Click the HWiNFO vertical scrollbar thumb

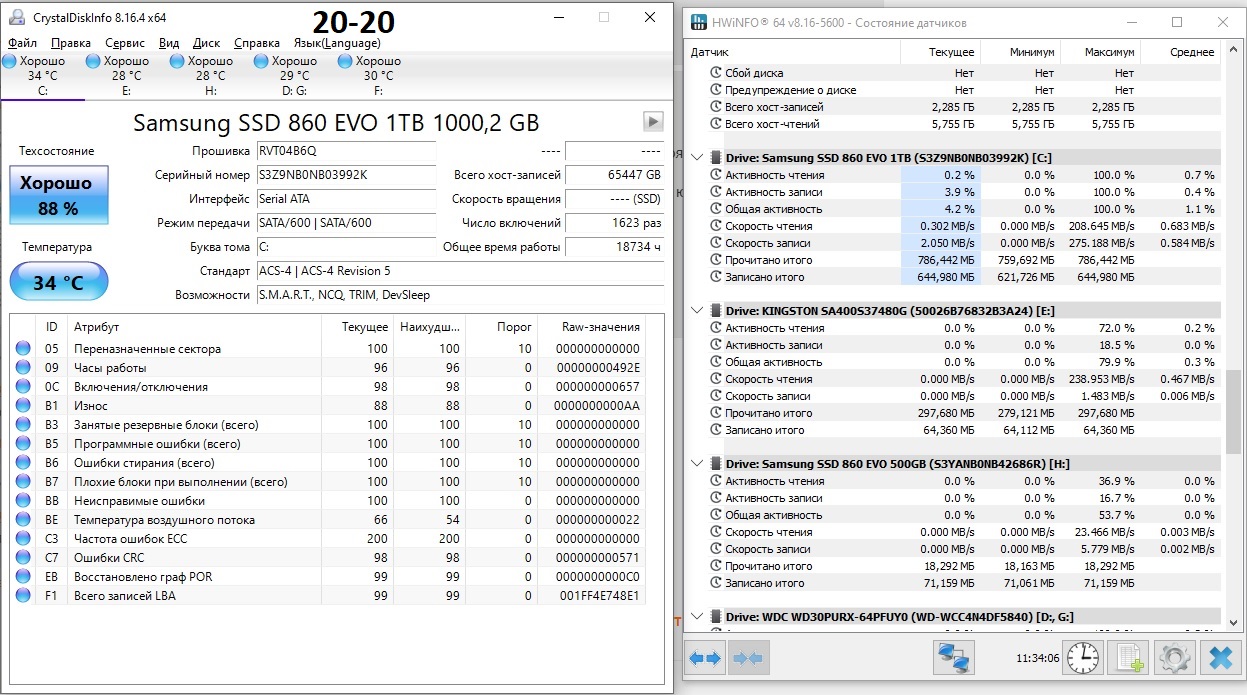click(x=1234, y=411)
